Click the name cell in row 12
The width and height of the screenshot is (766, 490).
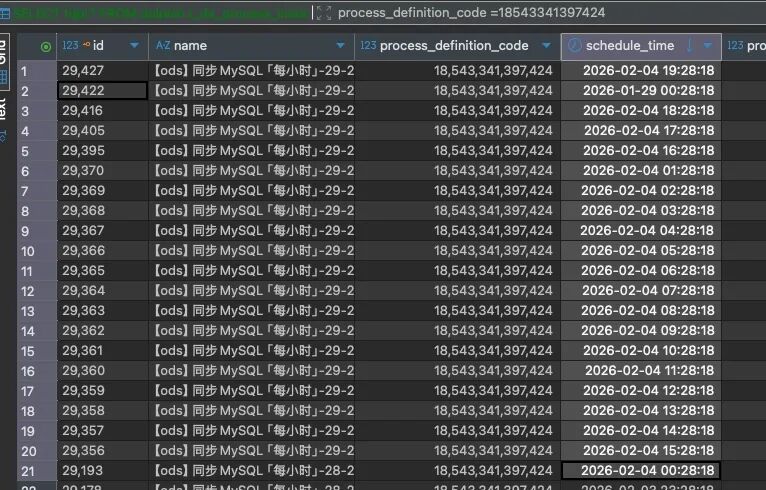[251, 291]
